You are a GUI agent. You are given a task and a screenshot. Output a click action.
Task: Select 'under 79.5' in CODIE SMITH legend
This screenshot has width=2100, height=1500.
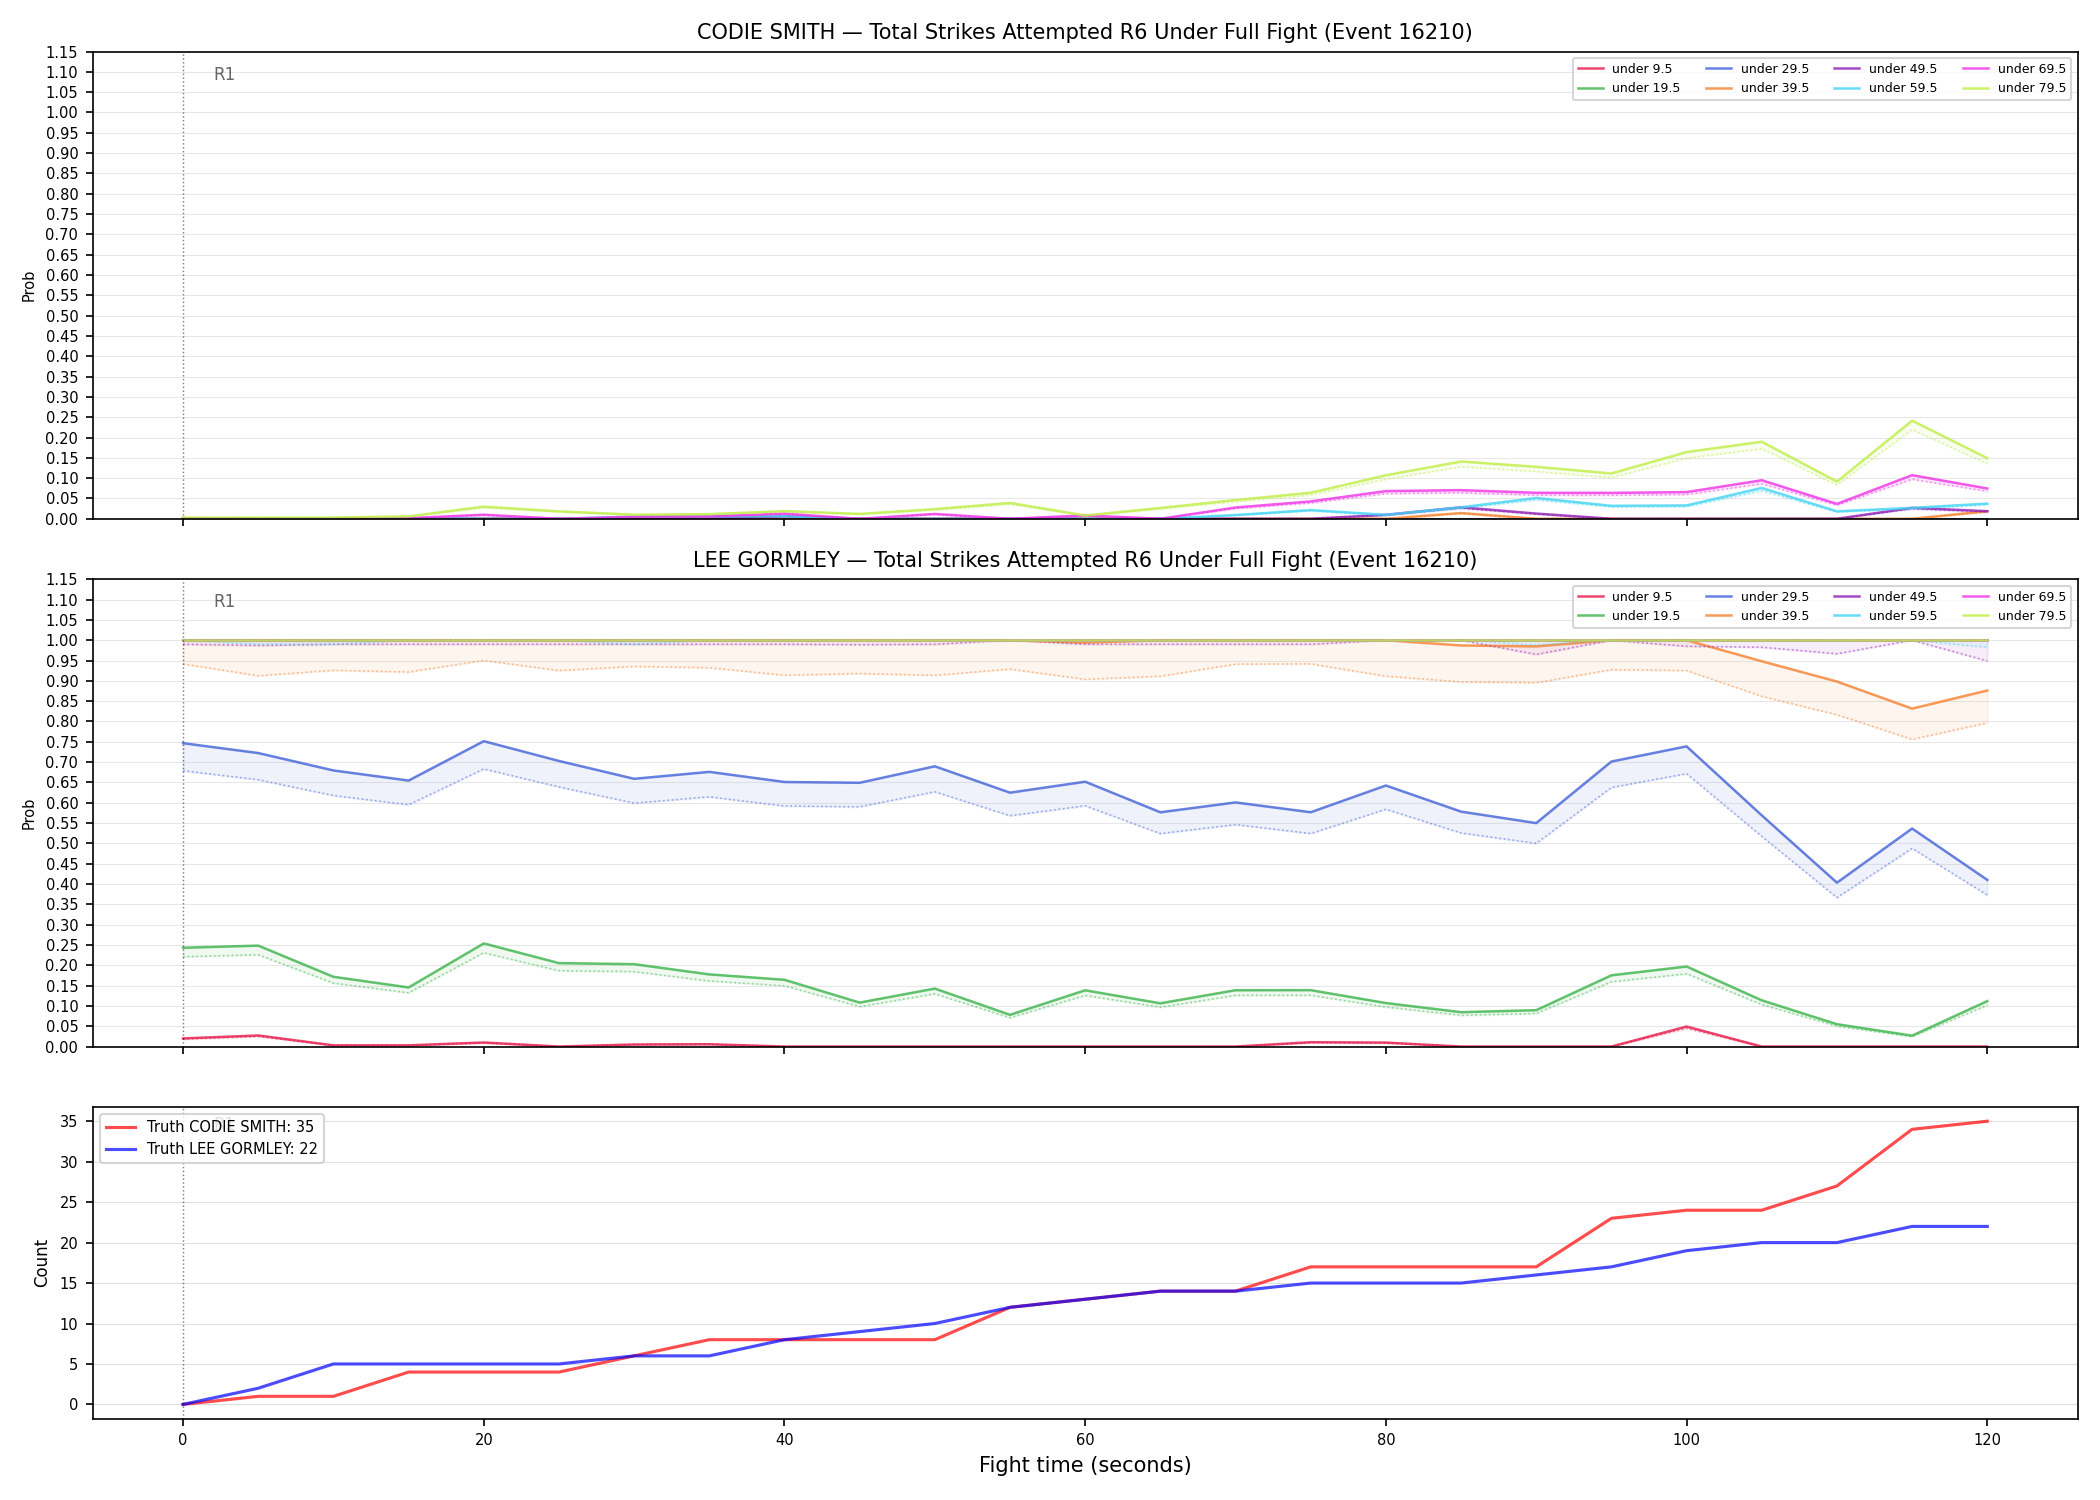click(2014, 88)
